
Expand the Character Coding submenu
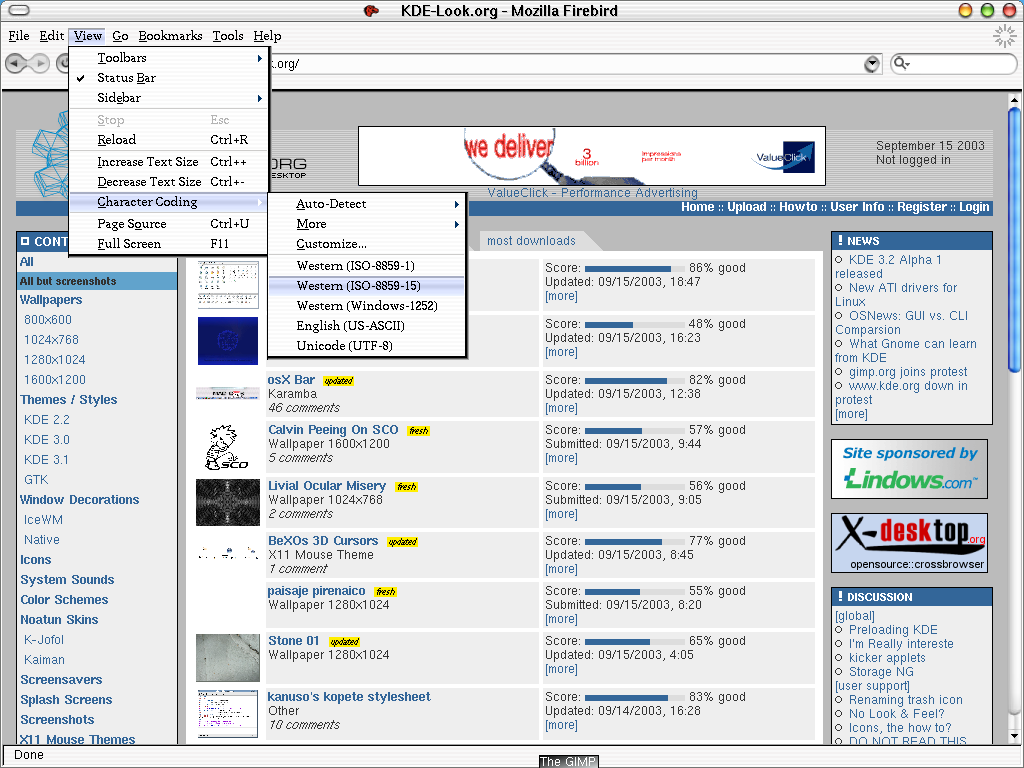168,202
